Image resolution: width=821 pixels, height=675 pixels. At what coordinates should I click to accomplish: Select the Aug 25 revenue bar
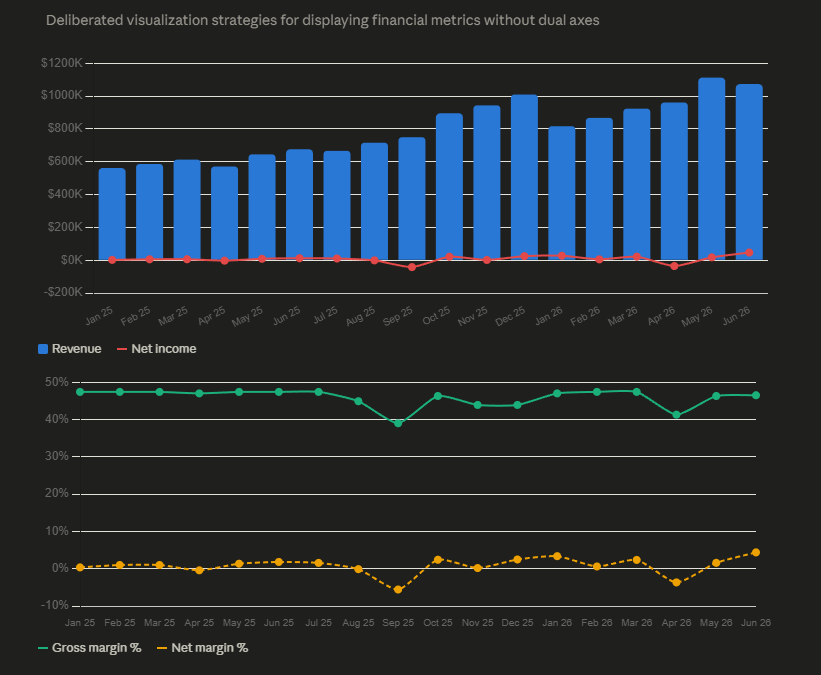pos(374,202)
